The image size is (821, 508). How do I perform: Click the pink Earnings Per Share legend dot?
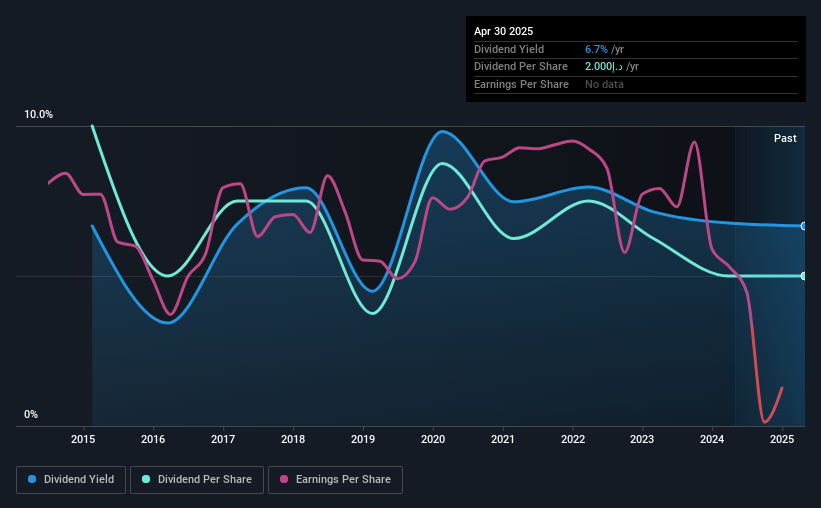coord(284,479)
